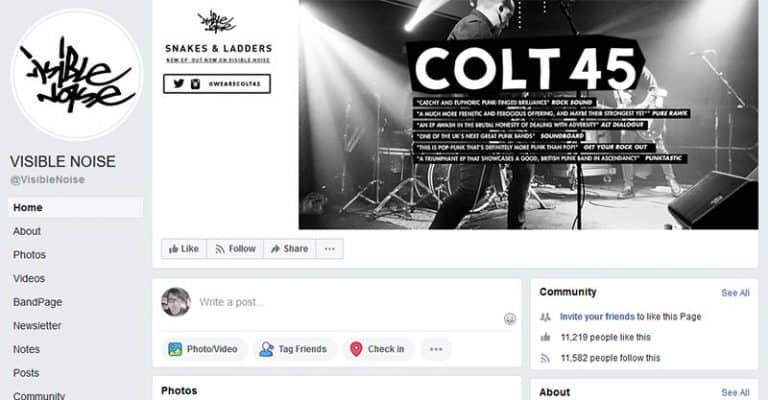Viewport: 768px width, 400px height.
Task: Go to Photos in the sidebar
Action: (29, 255)
